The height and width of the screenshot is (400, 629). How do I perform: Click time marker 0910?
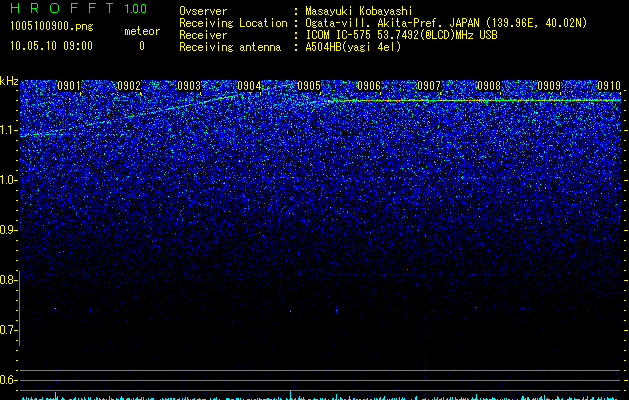tap(609, 86)
